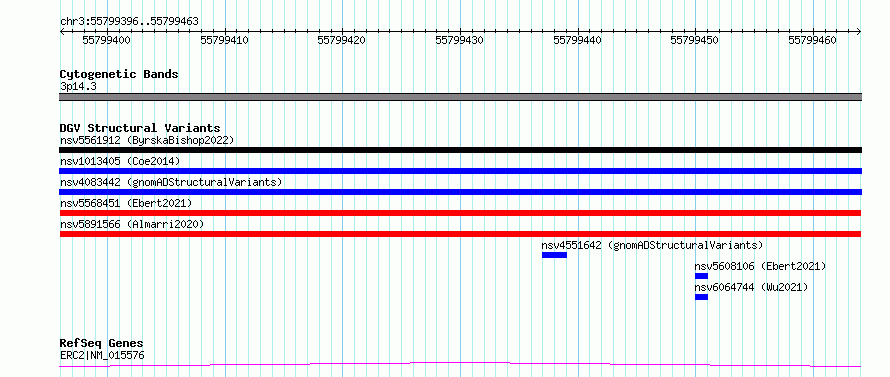890x377 pixels.
Task: Select nsv5568451 (Ebert2021) label
Action: click(126, 203)
